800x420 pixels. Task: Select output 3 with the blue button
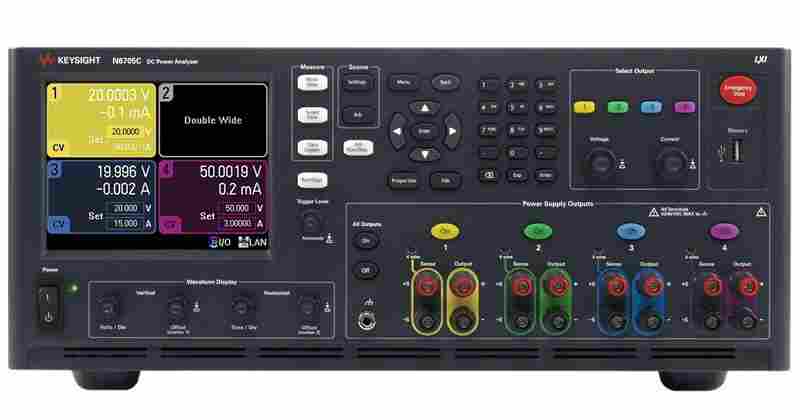[x=650, y=107]
